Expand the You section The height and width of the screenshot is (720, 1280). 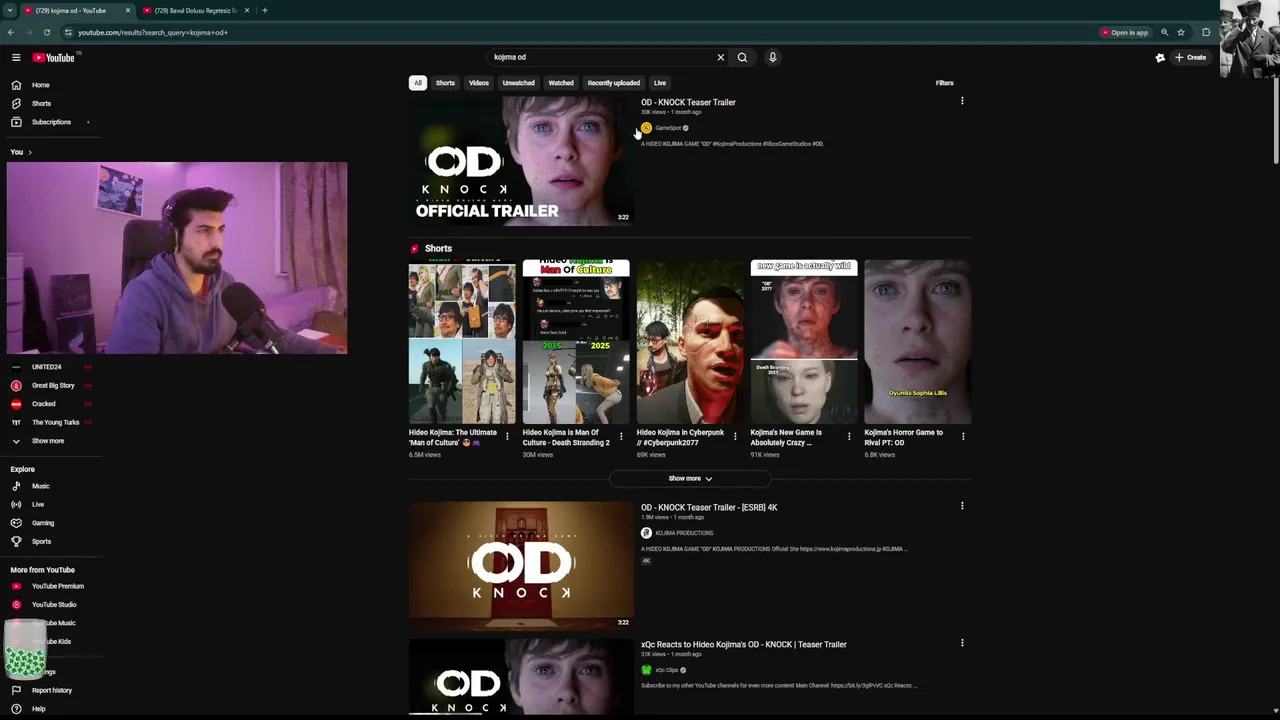click(21, 152)
